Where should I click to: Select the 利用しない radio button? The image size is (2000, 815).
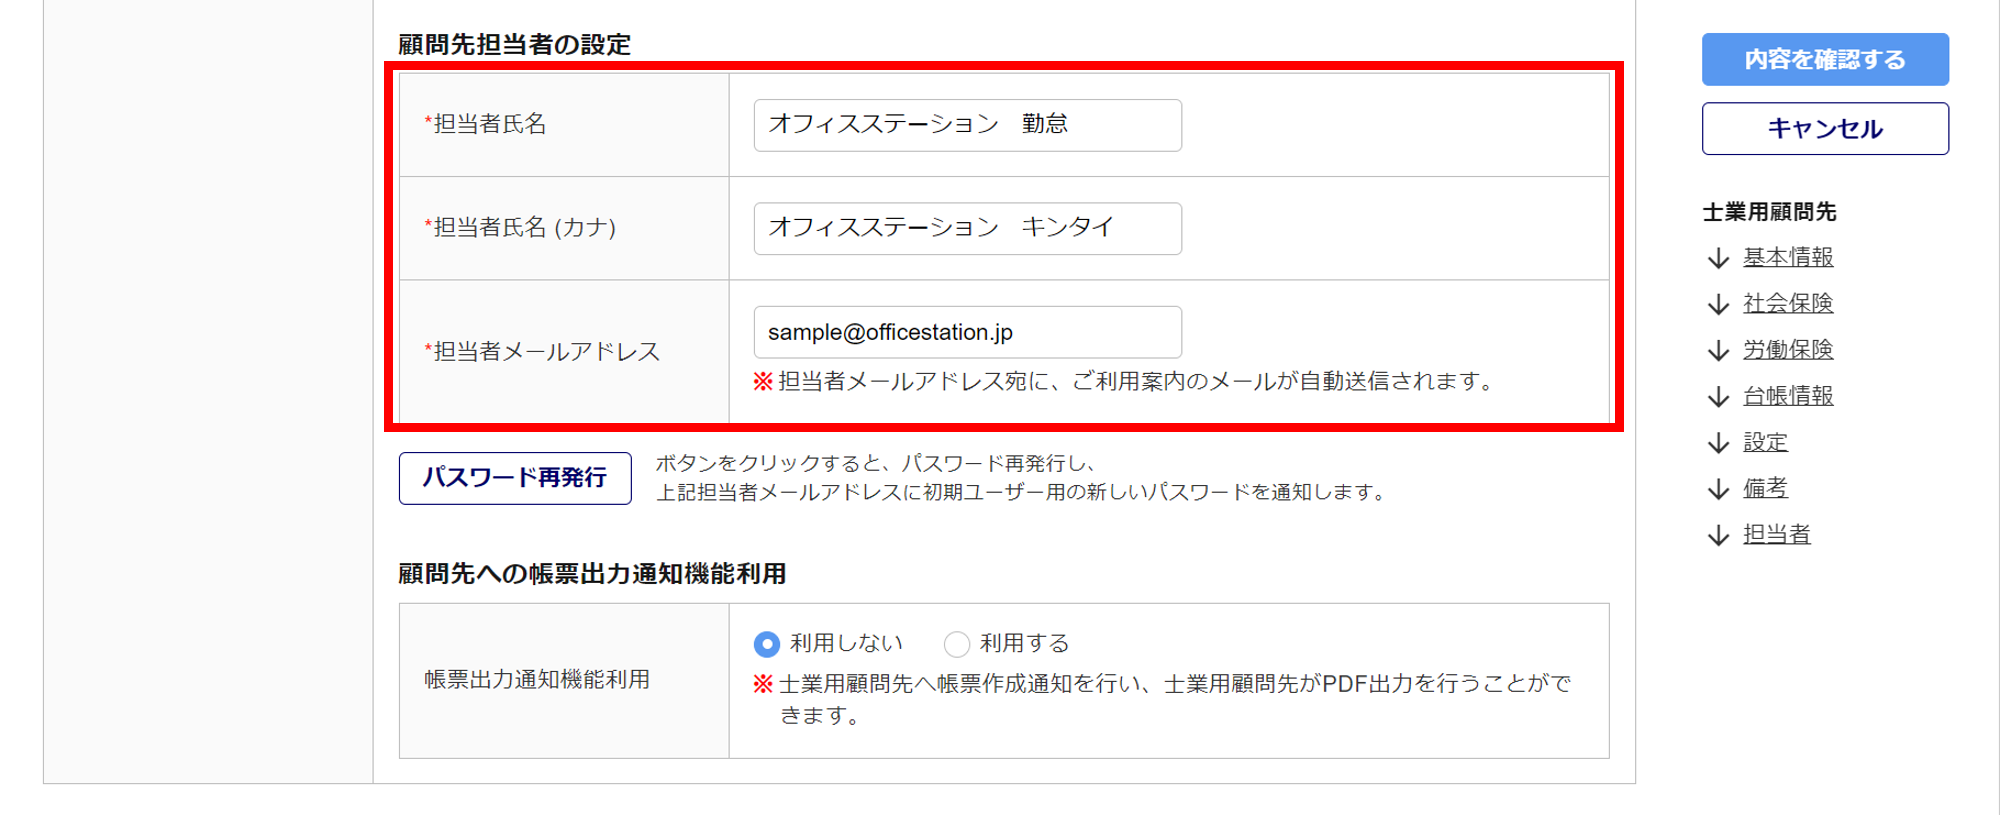[767, 644]
